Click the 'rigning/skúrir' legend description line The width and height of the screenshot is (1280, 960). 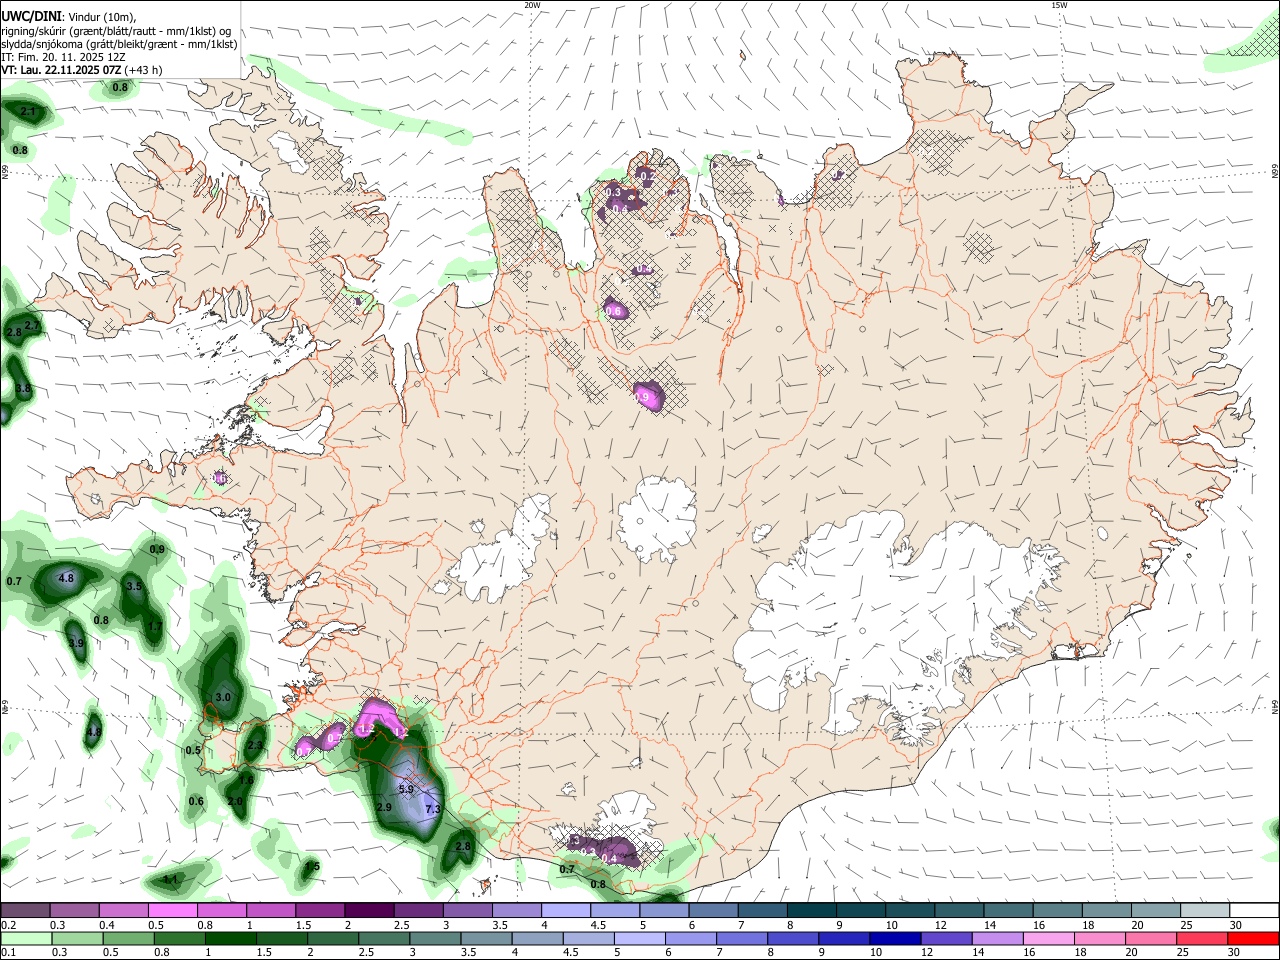(x=116, y=31)
